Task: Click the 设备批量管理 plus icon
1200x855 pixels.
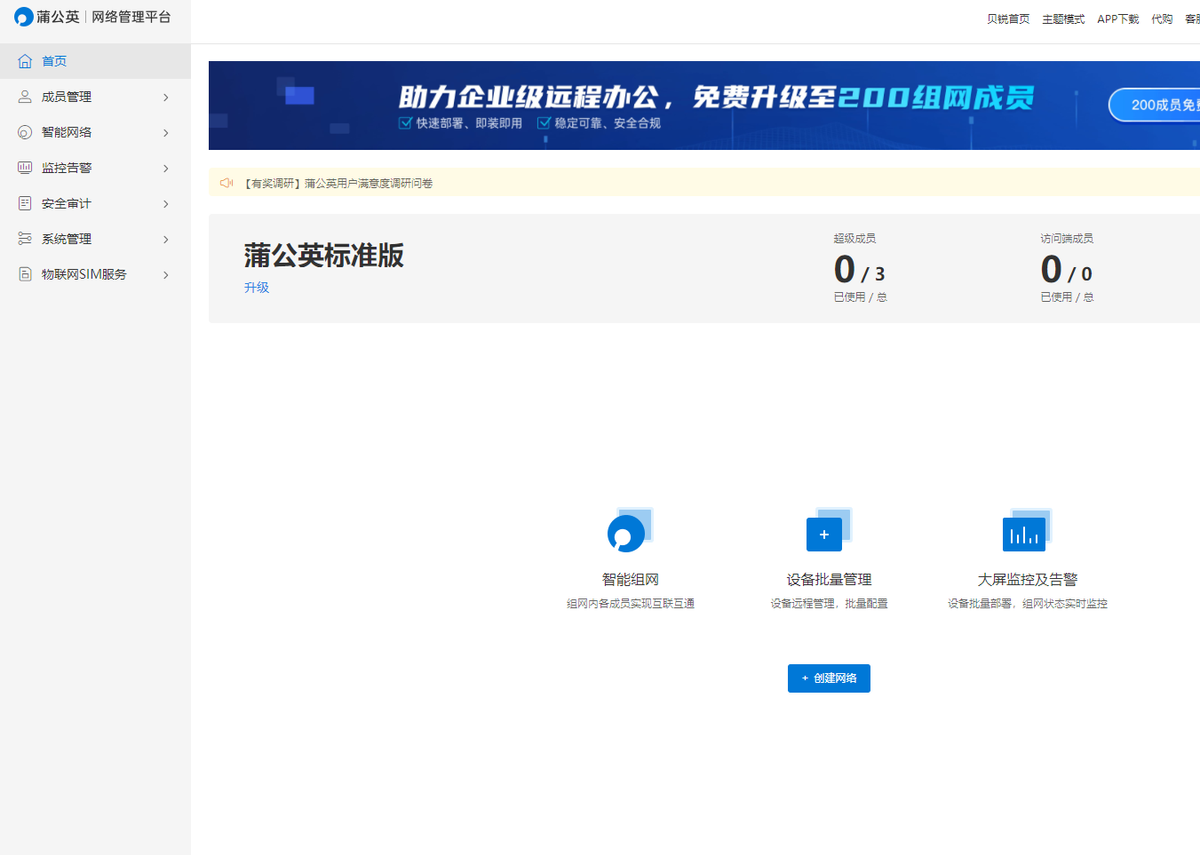Action: [x=828, y=529]
